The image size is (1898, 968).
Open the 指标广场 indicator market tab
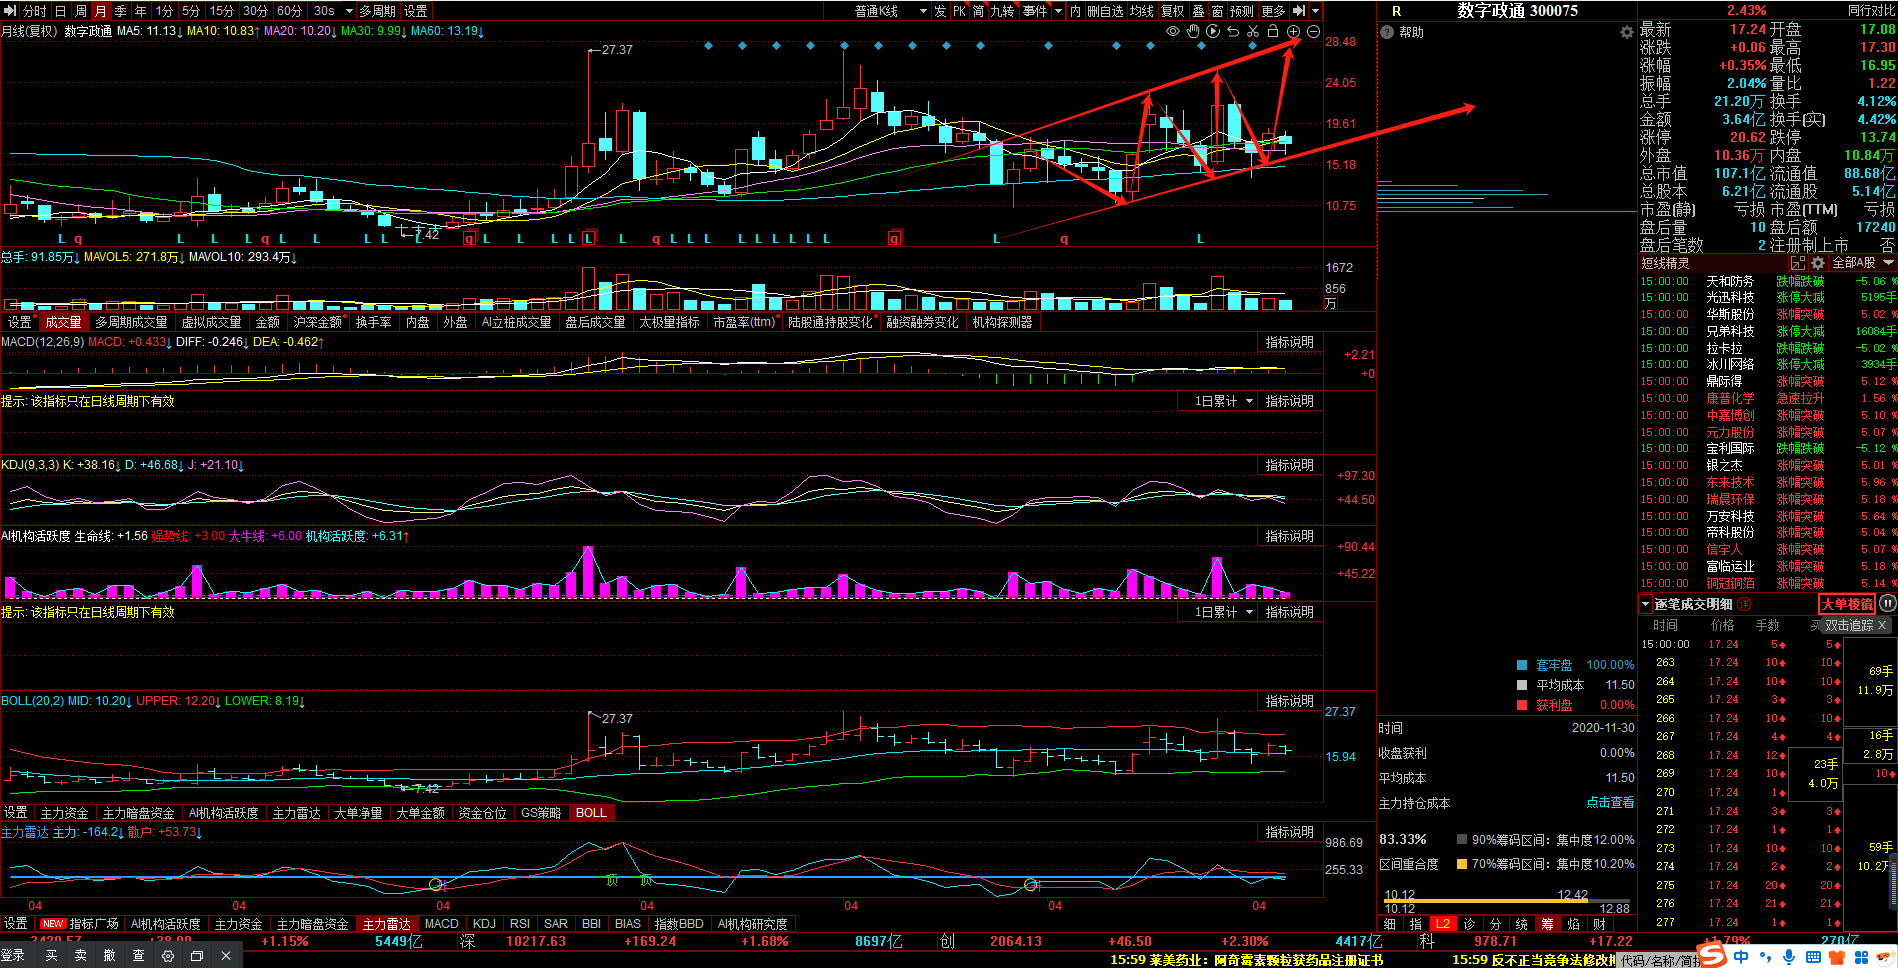[x=81, y=924]
